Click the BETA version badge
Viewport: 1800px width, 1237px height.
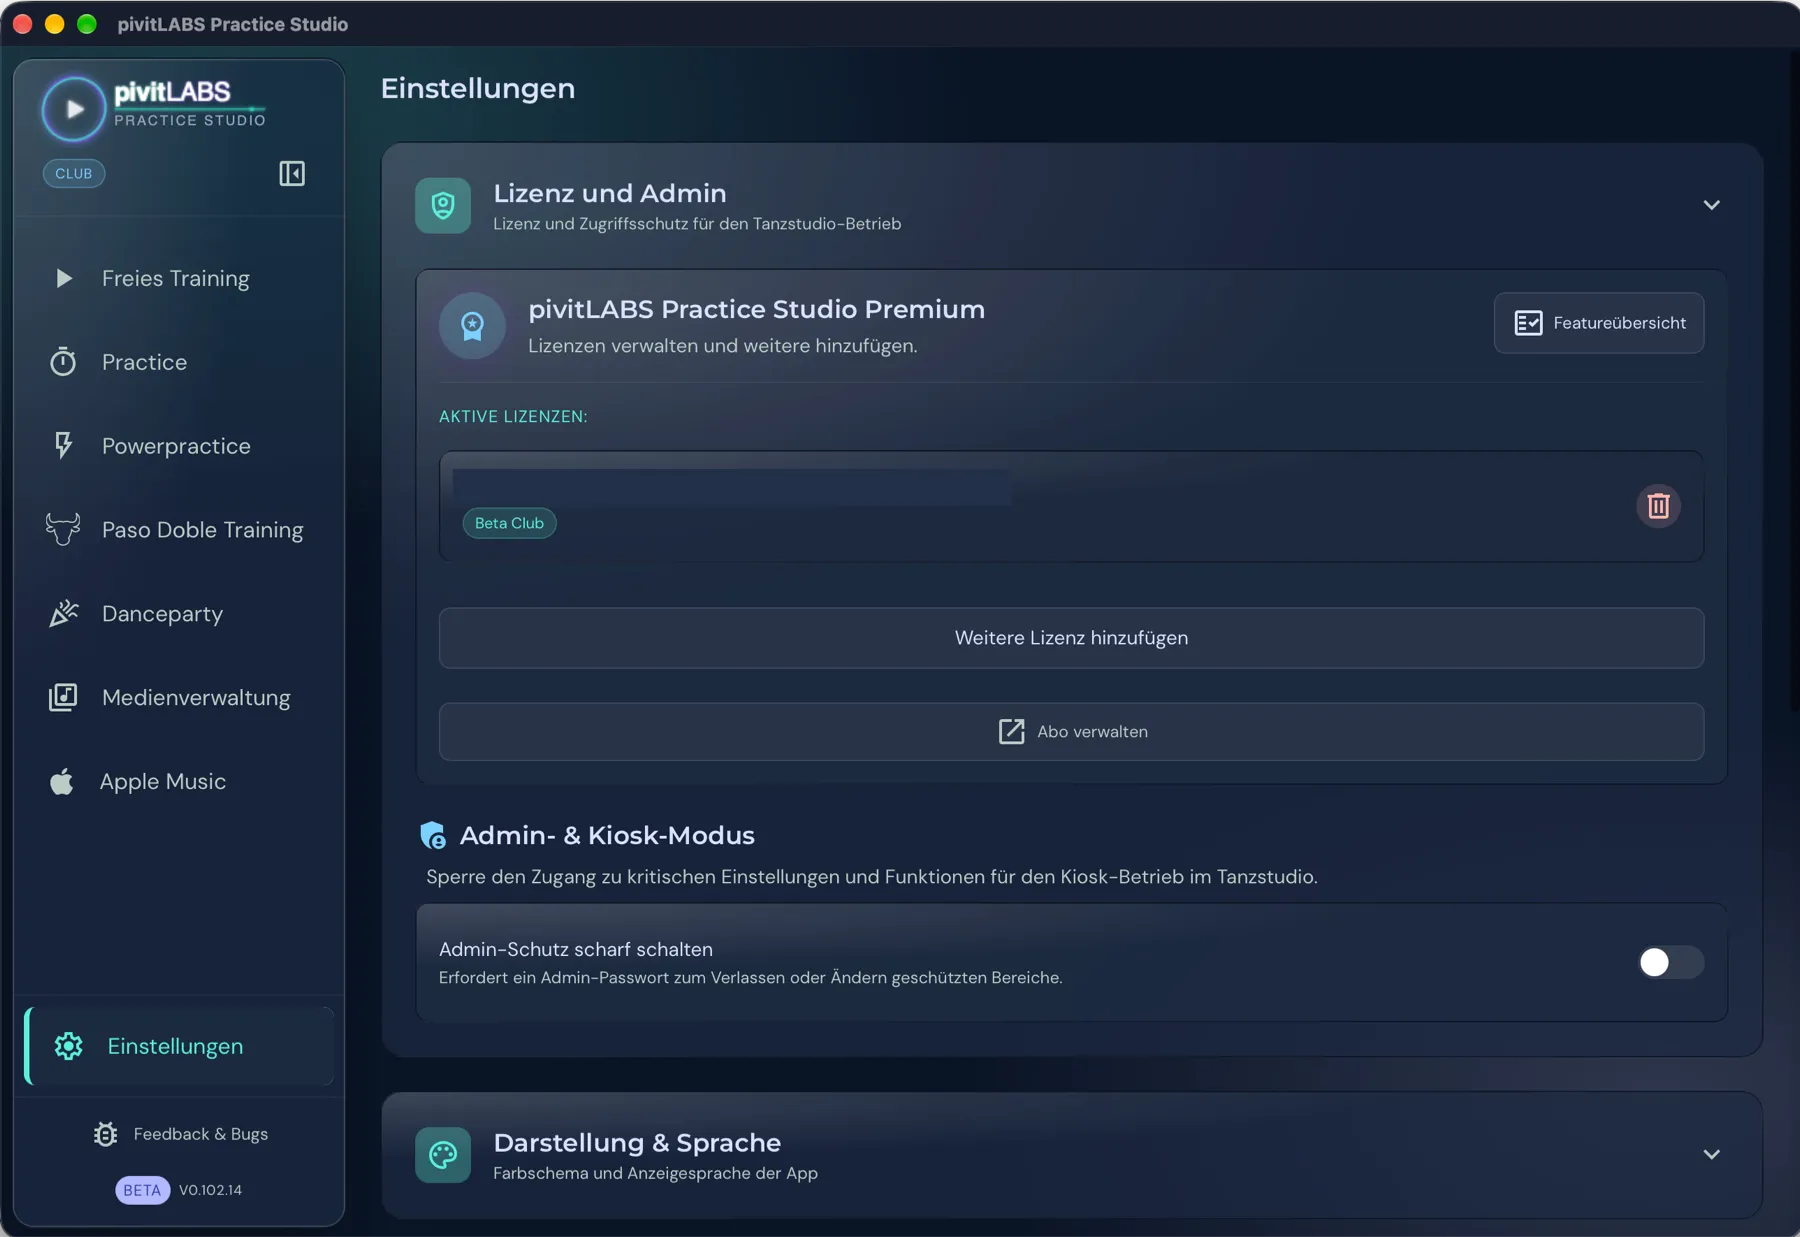point(142,1190)
